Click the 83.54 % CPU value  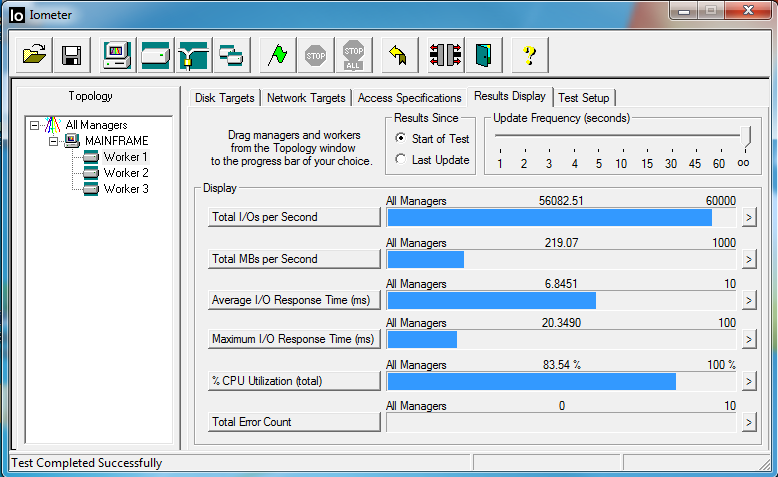(561, 365)
